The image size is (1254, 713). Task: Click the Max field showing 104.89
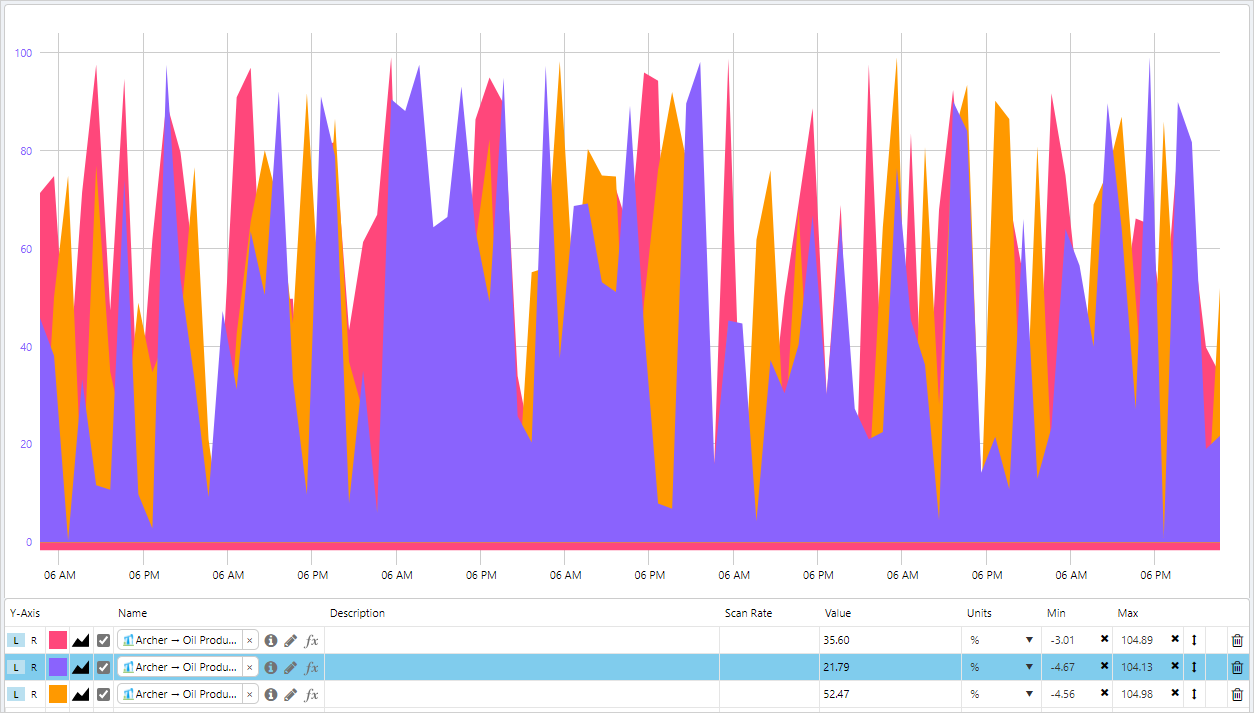tap(1140, 640)
